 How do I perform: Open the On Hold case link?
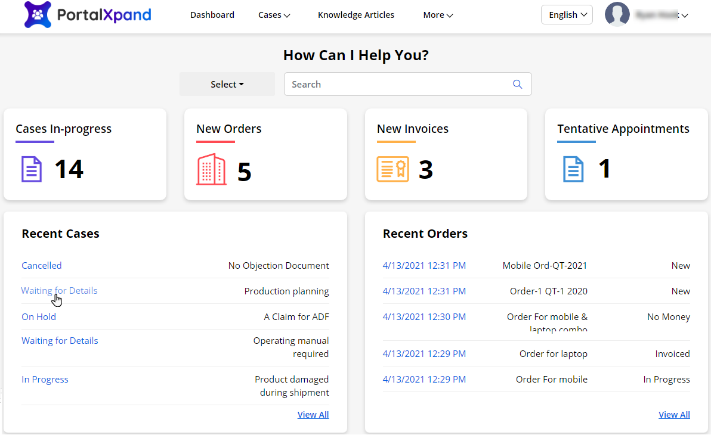[39, 316]
